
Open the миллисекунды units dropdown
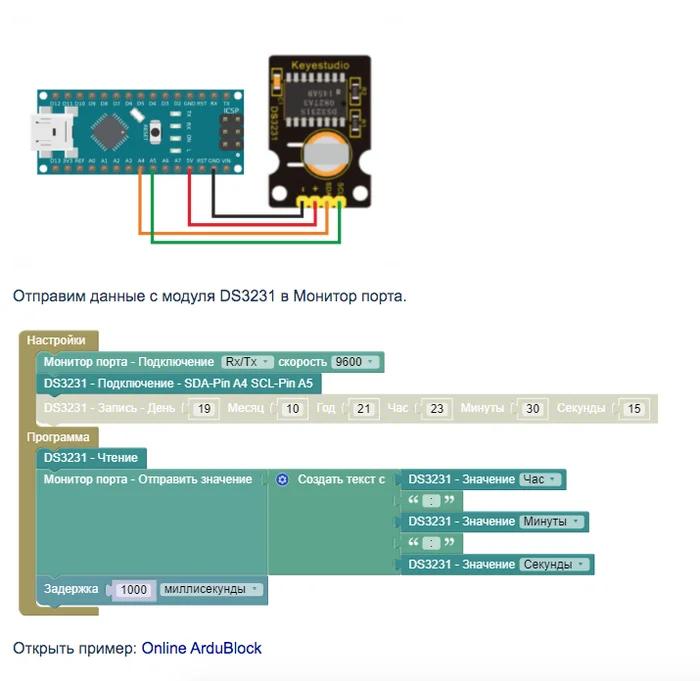(x=211, y=589)
